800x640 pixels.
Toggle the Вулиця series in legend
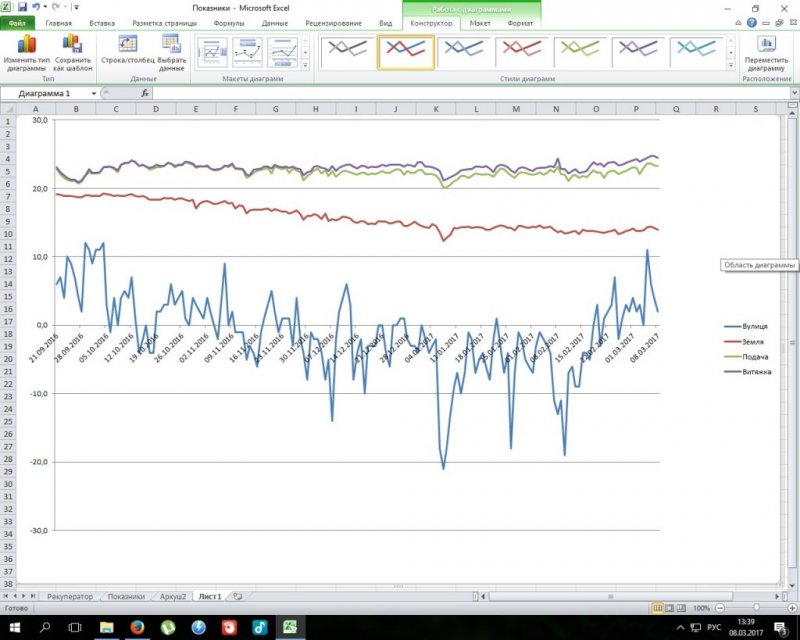click(x=755, y=327)
